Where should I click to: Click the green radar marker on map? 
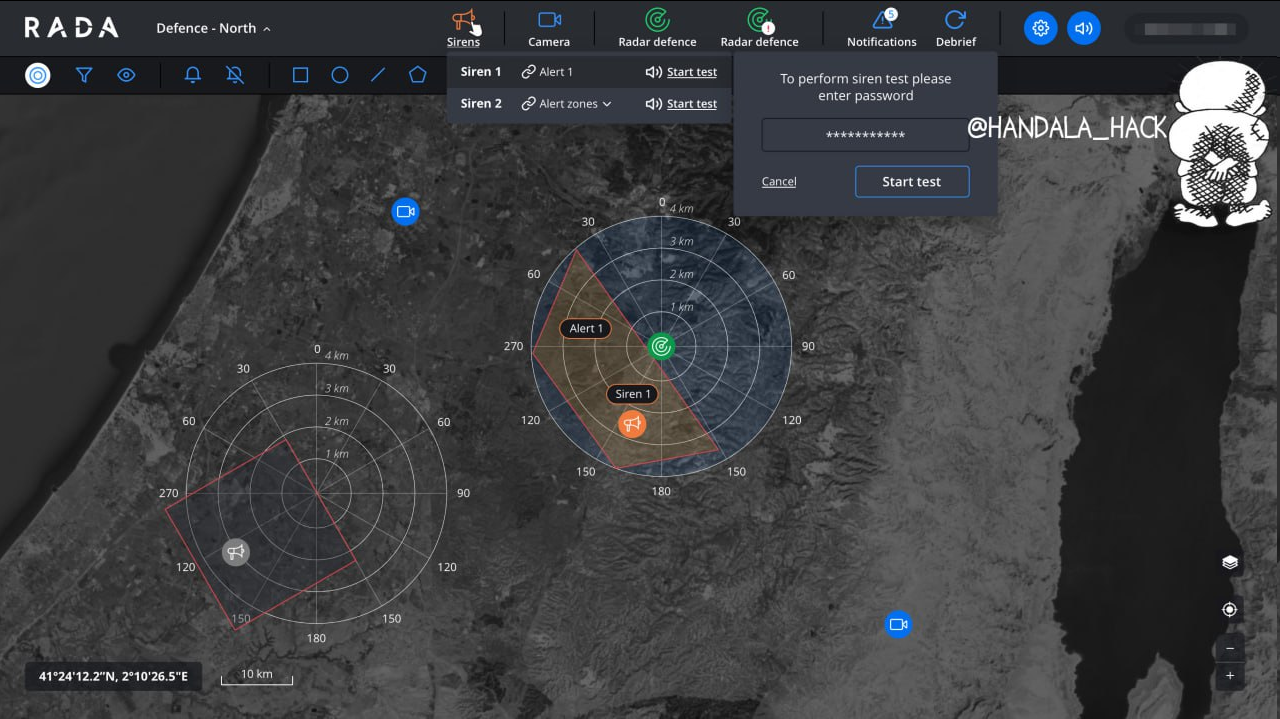(660, 346)
